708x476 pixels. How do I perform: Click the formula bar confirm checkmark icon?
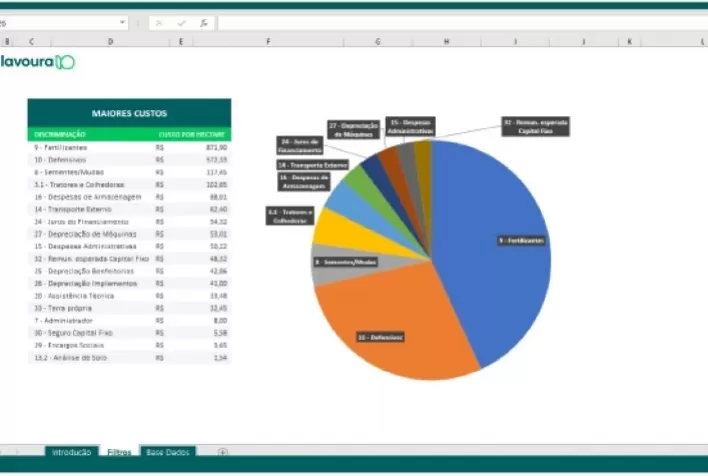tap(182, 23)
